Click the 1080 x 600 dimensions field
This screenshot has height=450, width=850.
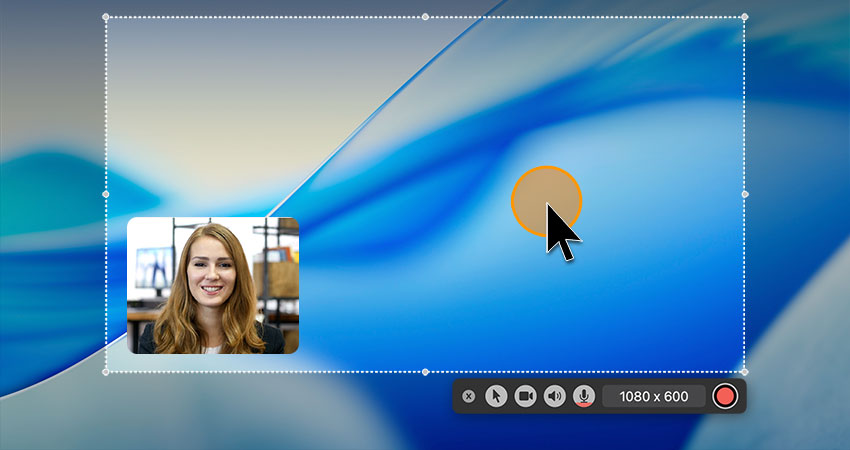coord(653,396)
